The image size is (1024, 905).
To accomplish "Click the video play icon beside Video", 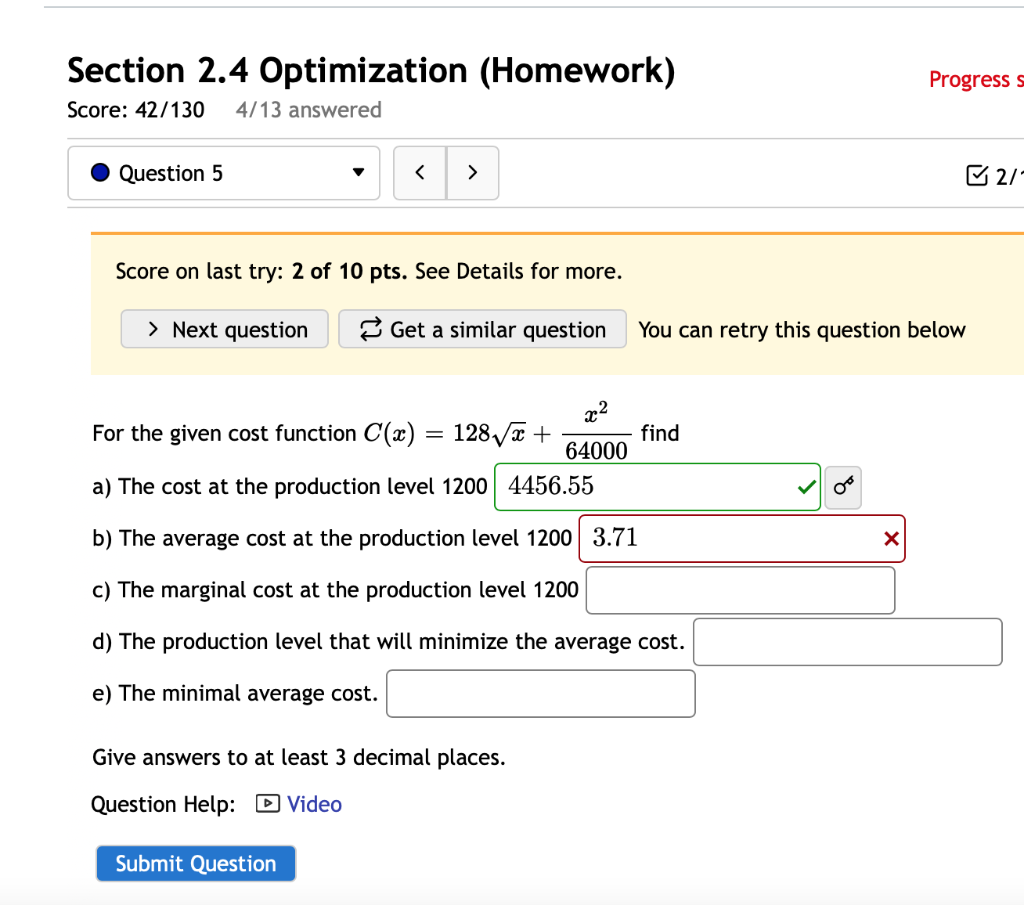I will [x=268, y=803].
